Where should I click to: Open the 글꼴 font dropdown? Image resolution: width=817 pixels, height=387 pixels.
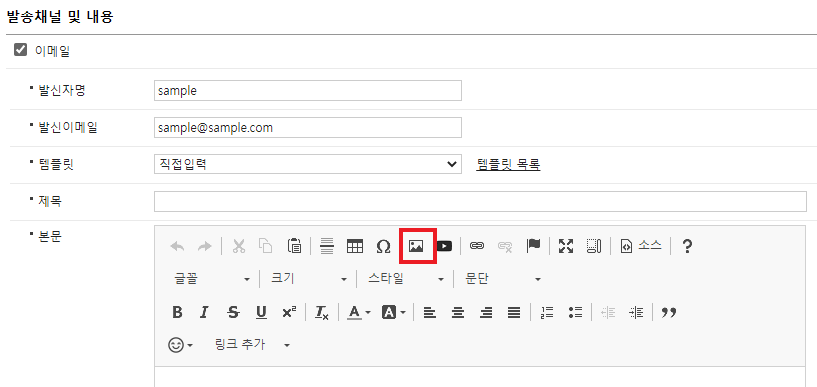pos(212,279)
